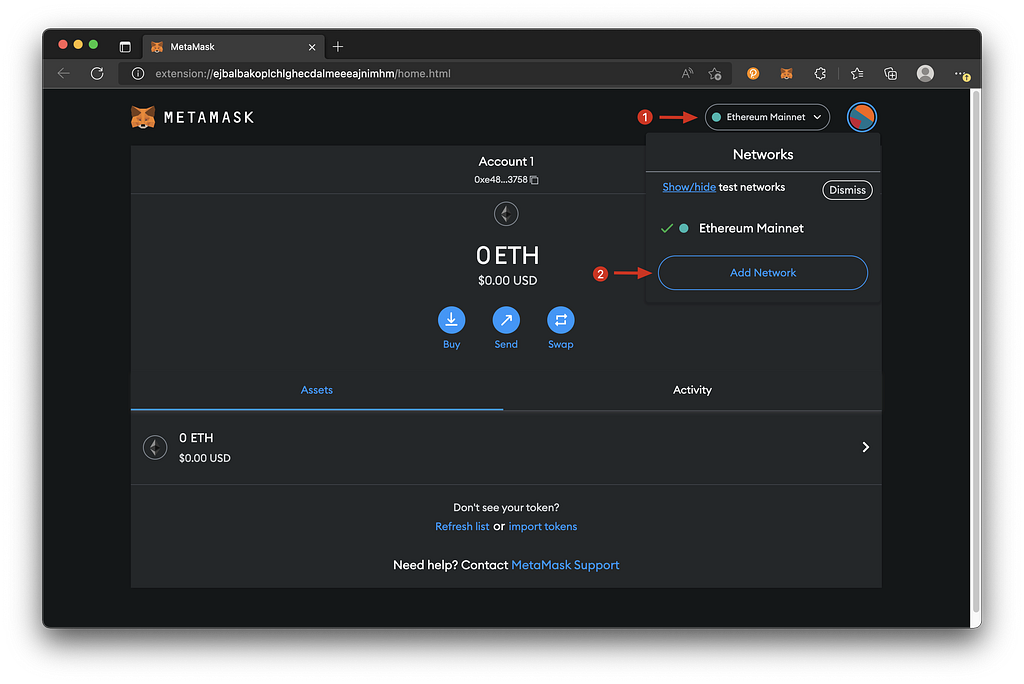Screen dimensions: 1024x684
Task: Click the page vertical scrollbar
Action: [x=976, y=353]
